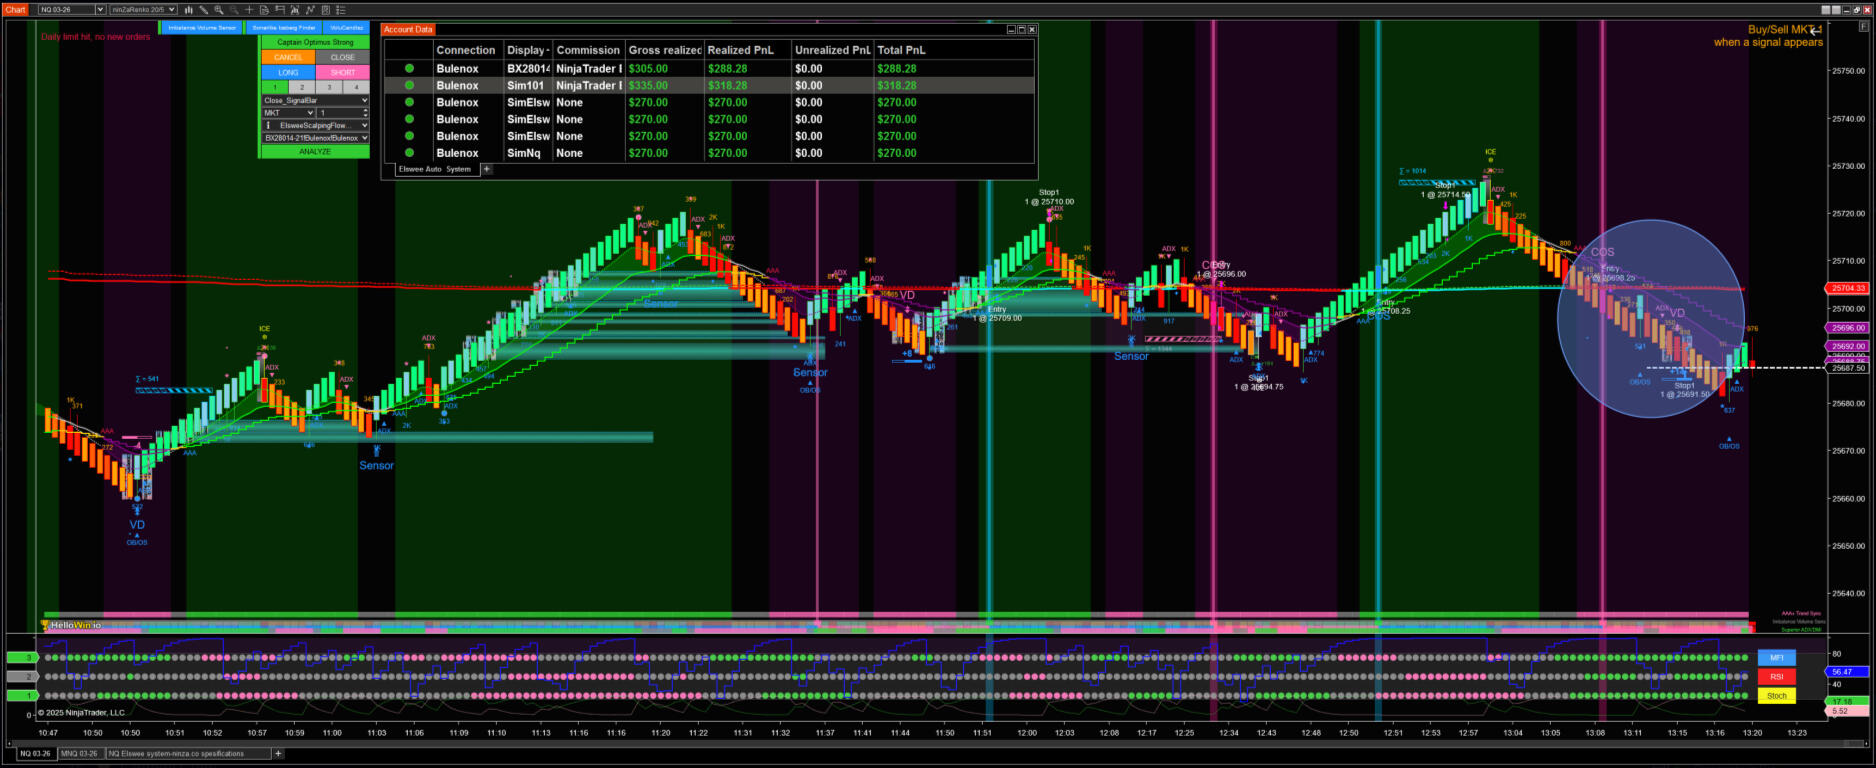The height and width of the screenshot is (768, 1876).
Task: Open the Close_SignalBar dropdown
Action: [x=315, y=100]
